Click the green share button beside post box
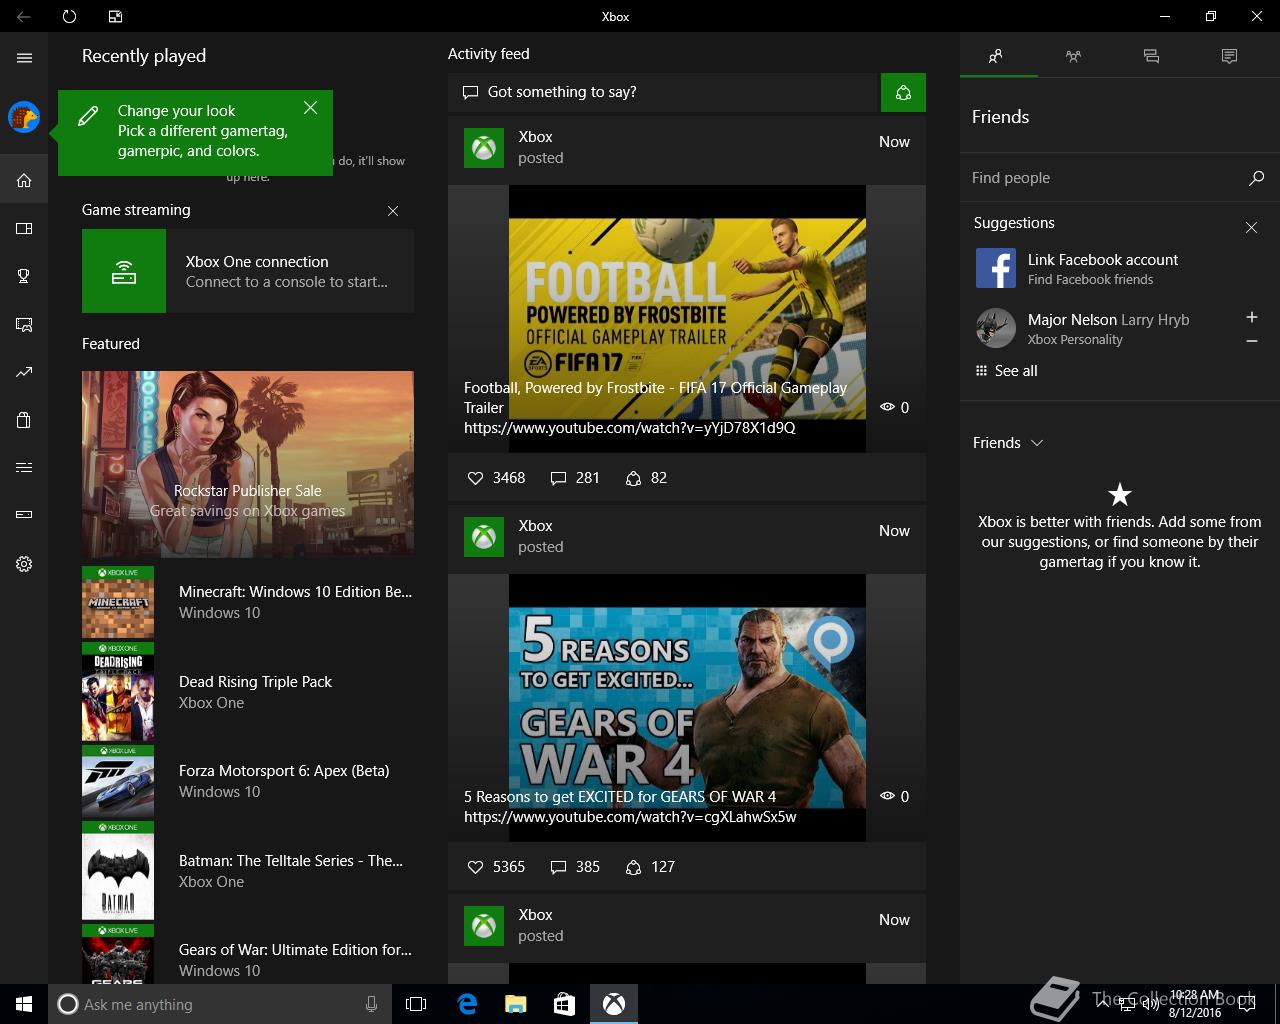The width and height of the screenshot is (1280, 1024). coord(903,92)
